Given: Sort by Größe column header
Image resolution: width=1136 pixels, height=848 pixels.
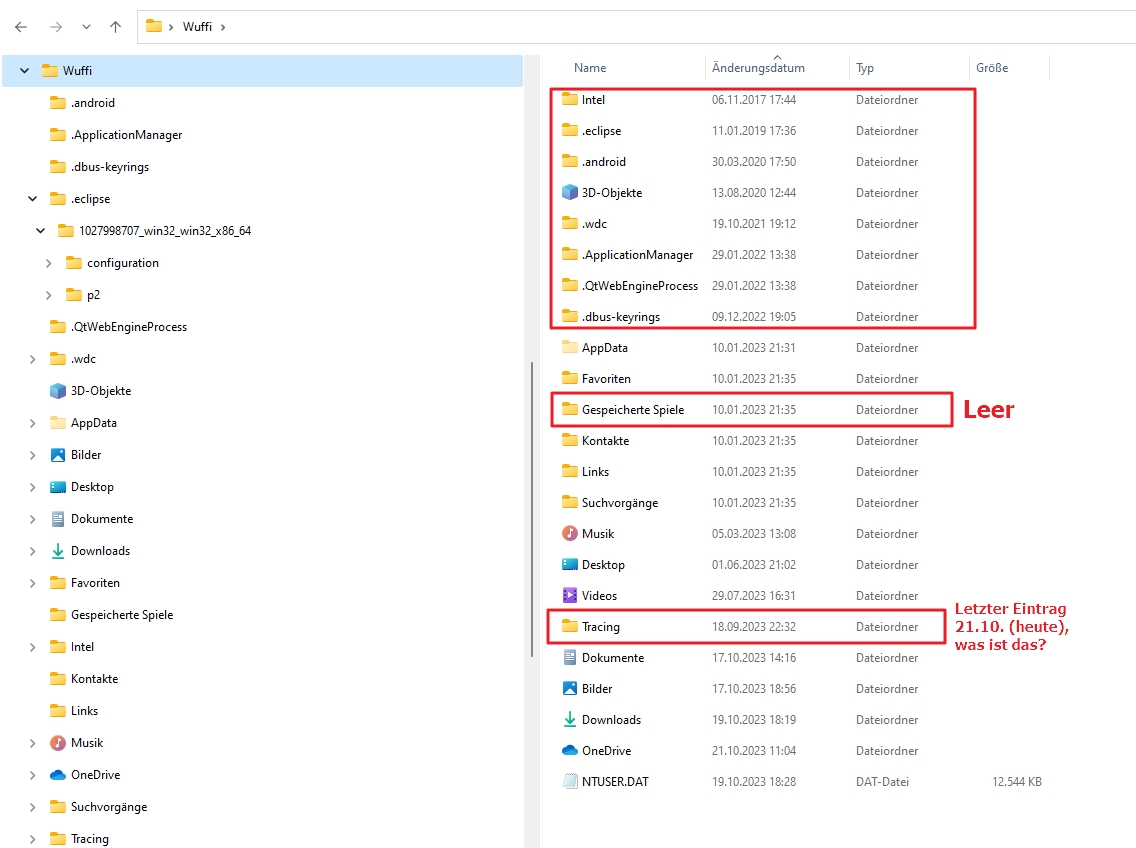Looking at the screenshot, I should 992,67.
